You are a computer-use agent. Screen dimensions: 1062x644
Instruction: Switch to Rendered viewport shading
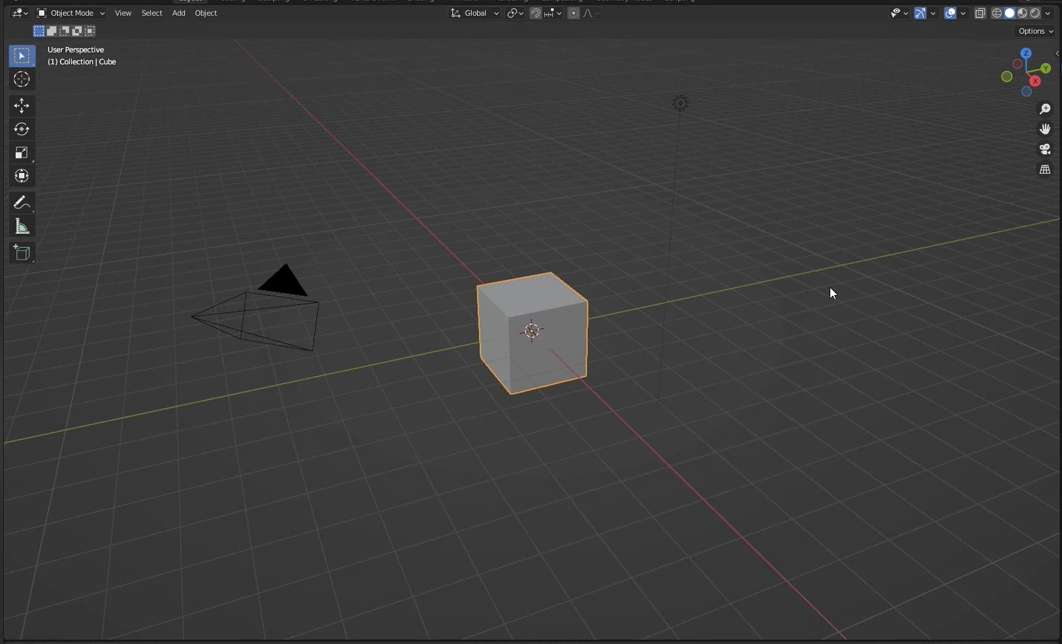coord(1035,13)
